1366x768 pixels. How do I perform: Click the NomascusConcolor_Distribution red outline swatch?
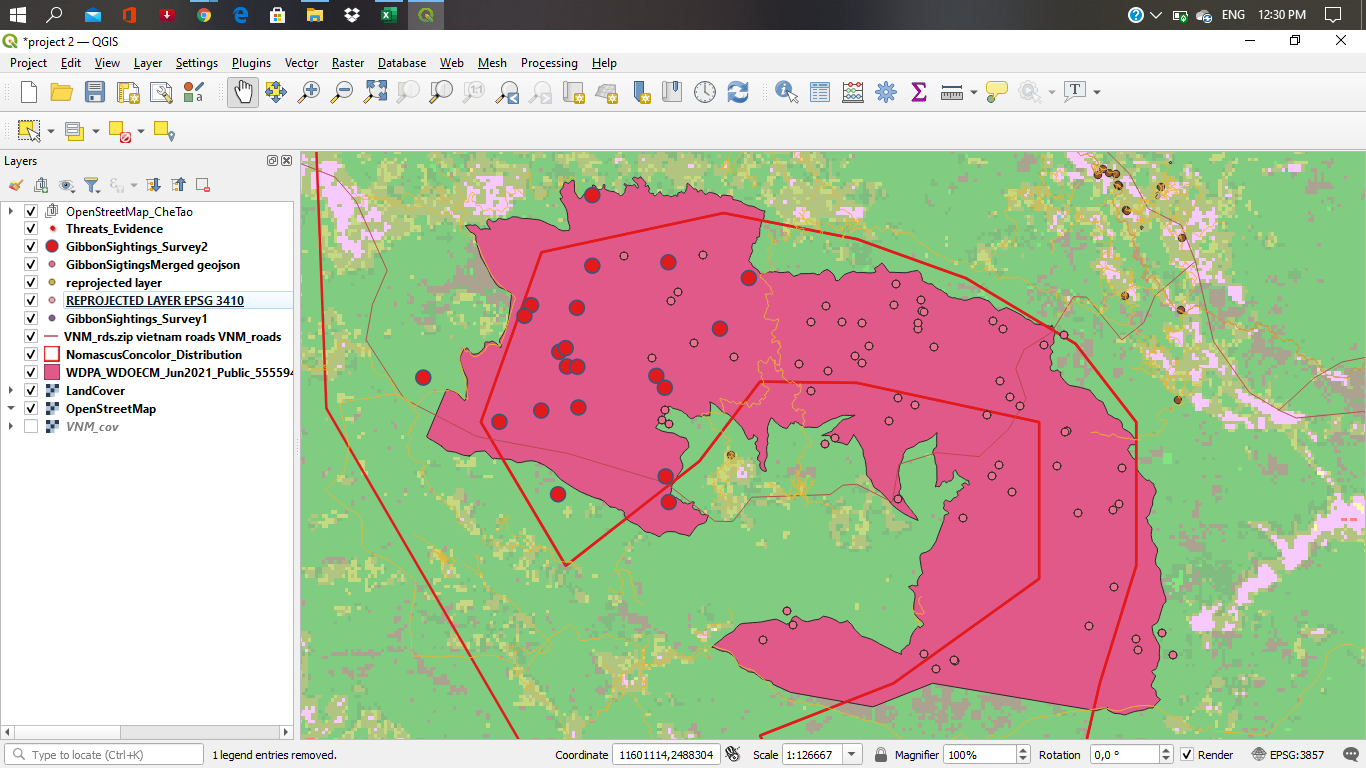[52, 355]
